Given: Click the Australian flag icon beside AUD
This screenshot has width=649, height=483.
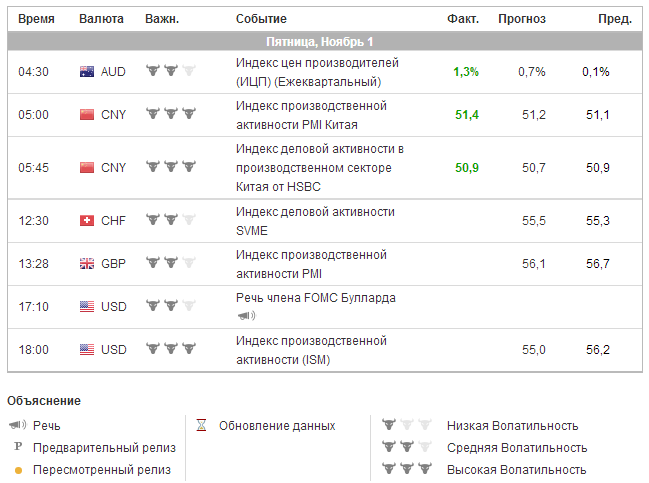Looking at the screenshot, I should (x=86, y=72).
